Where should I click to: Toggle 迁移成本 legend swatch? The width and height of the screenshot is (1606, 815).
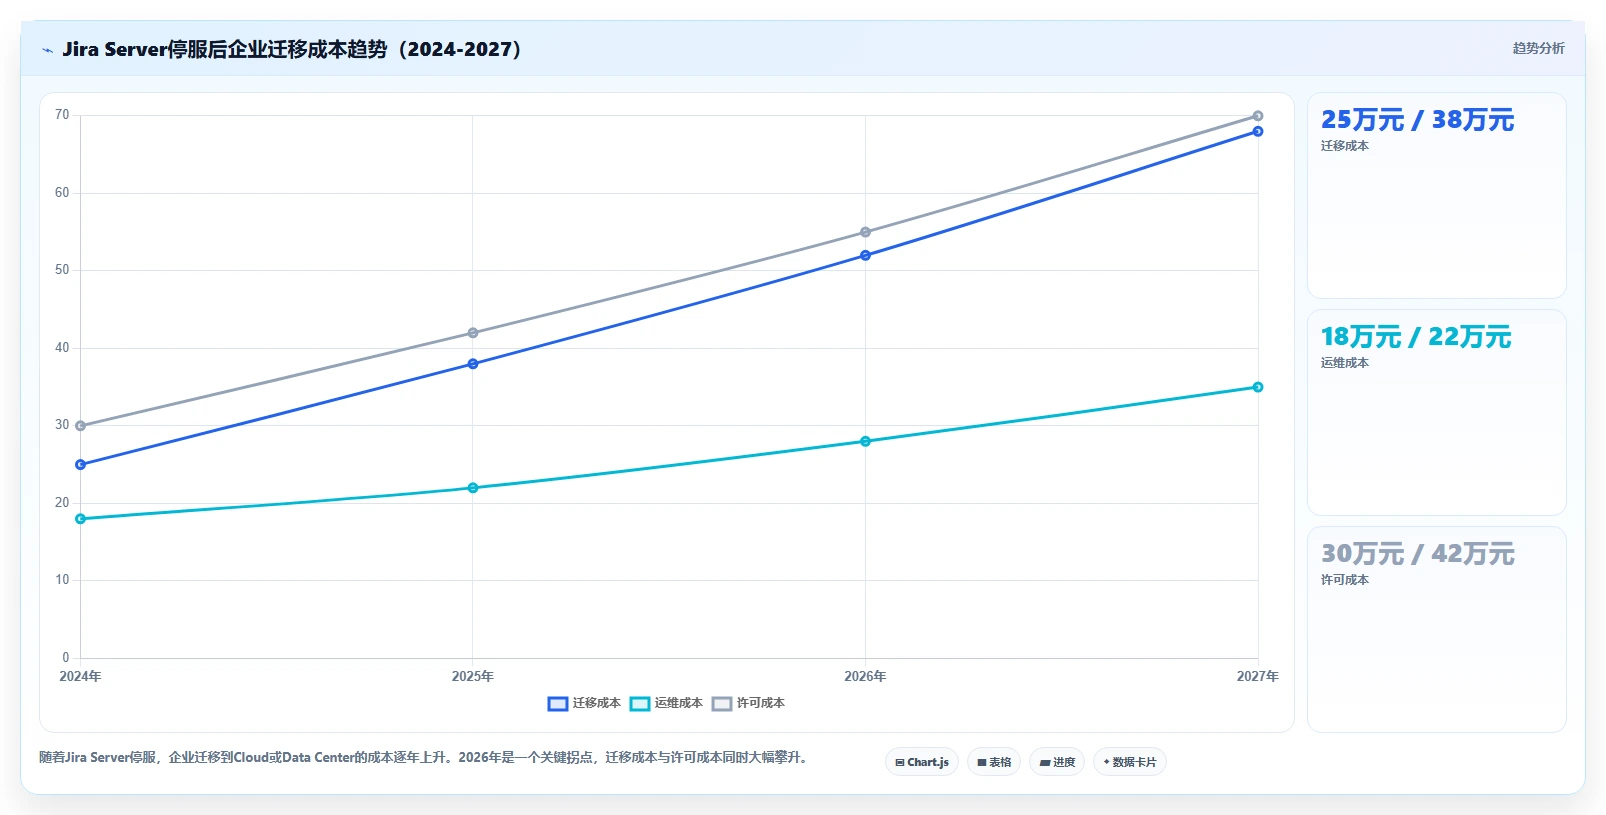click(x=558, y=704)
